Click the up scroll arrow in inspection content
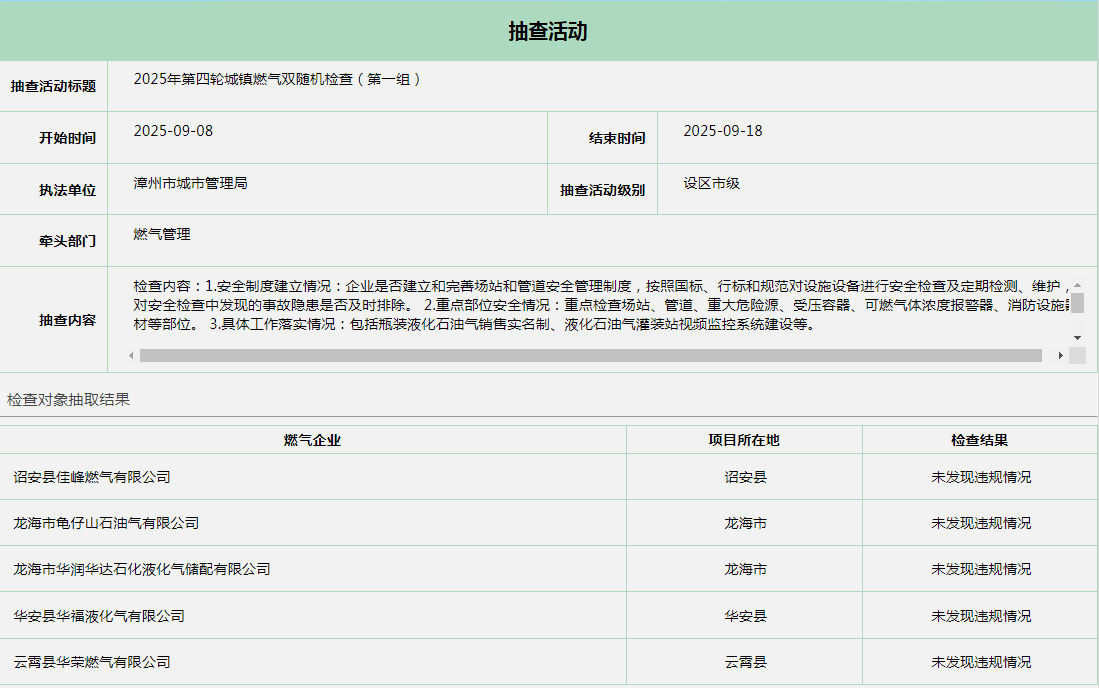Viewport: 1099px width, 688px height. pyautogui.click(x=1077, y=286)
